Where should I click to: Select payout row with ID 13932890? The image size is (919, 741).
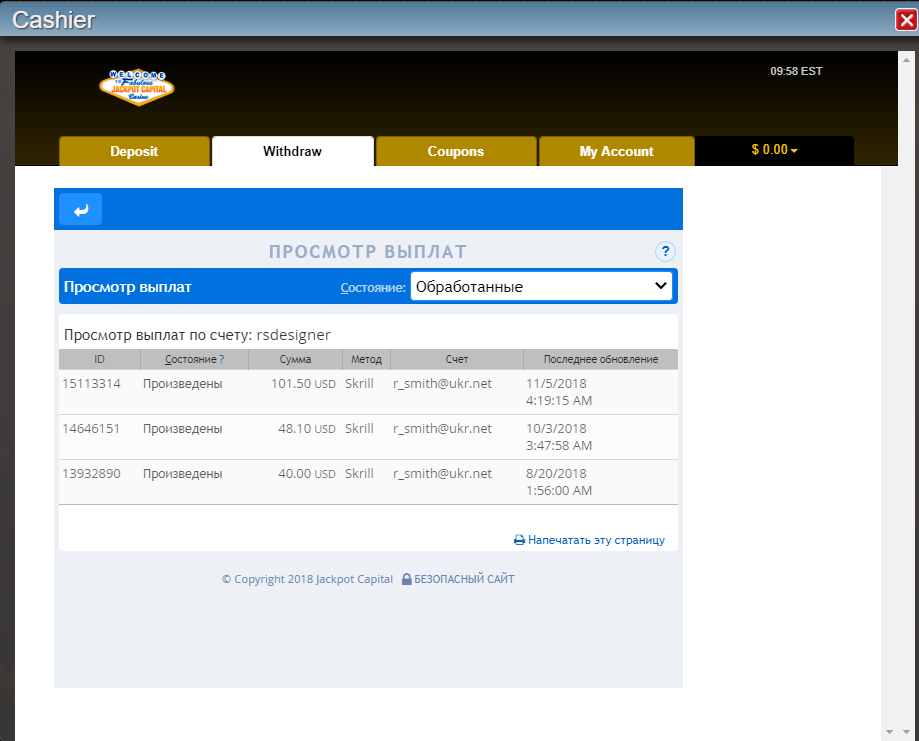click(92, 473)
